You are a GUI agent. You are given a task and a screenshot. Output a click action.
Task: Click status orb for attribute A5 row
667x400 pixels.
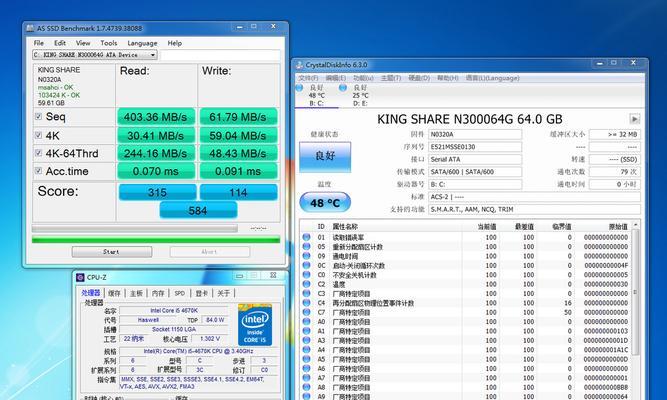tap(306, 359)
